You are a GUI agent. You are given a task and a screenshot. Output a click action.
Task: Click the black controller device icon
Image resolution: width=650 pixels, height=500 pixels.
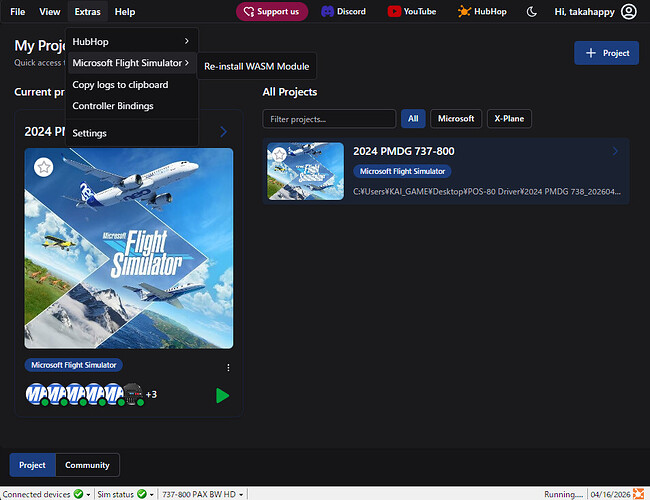click(133, 394)
